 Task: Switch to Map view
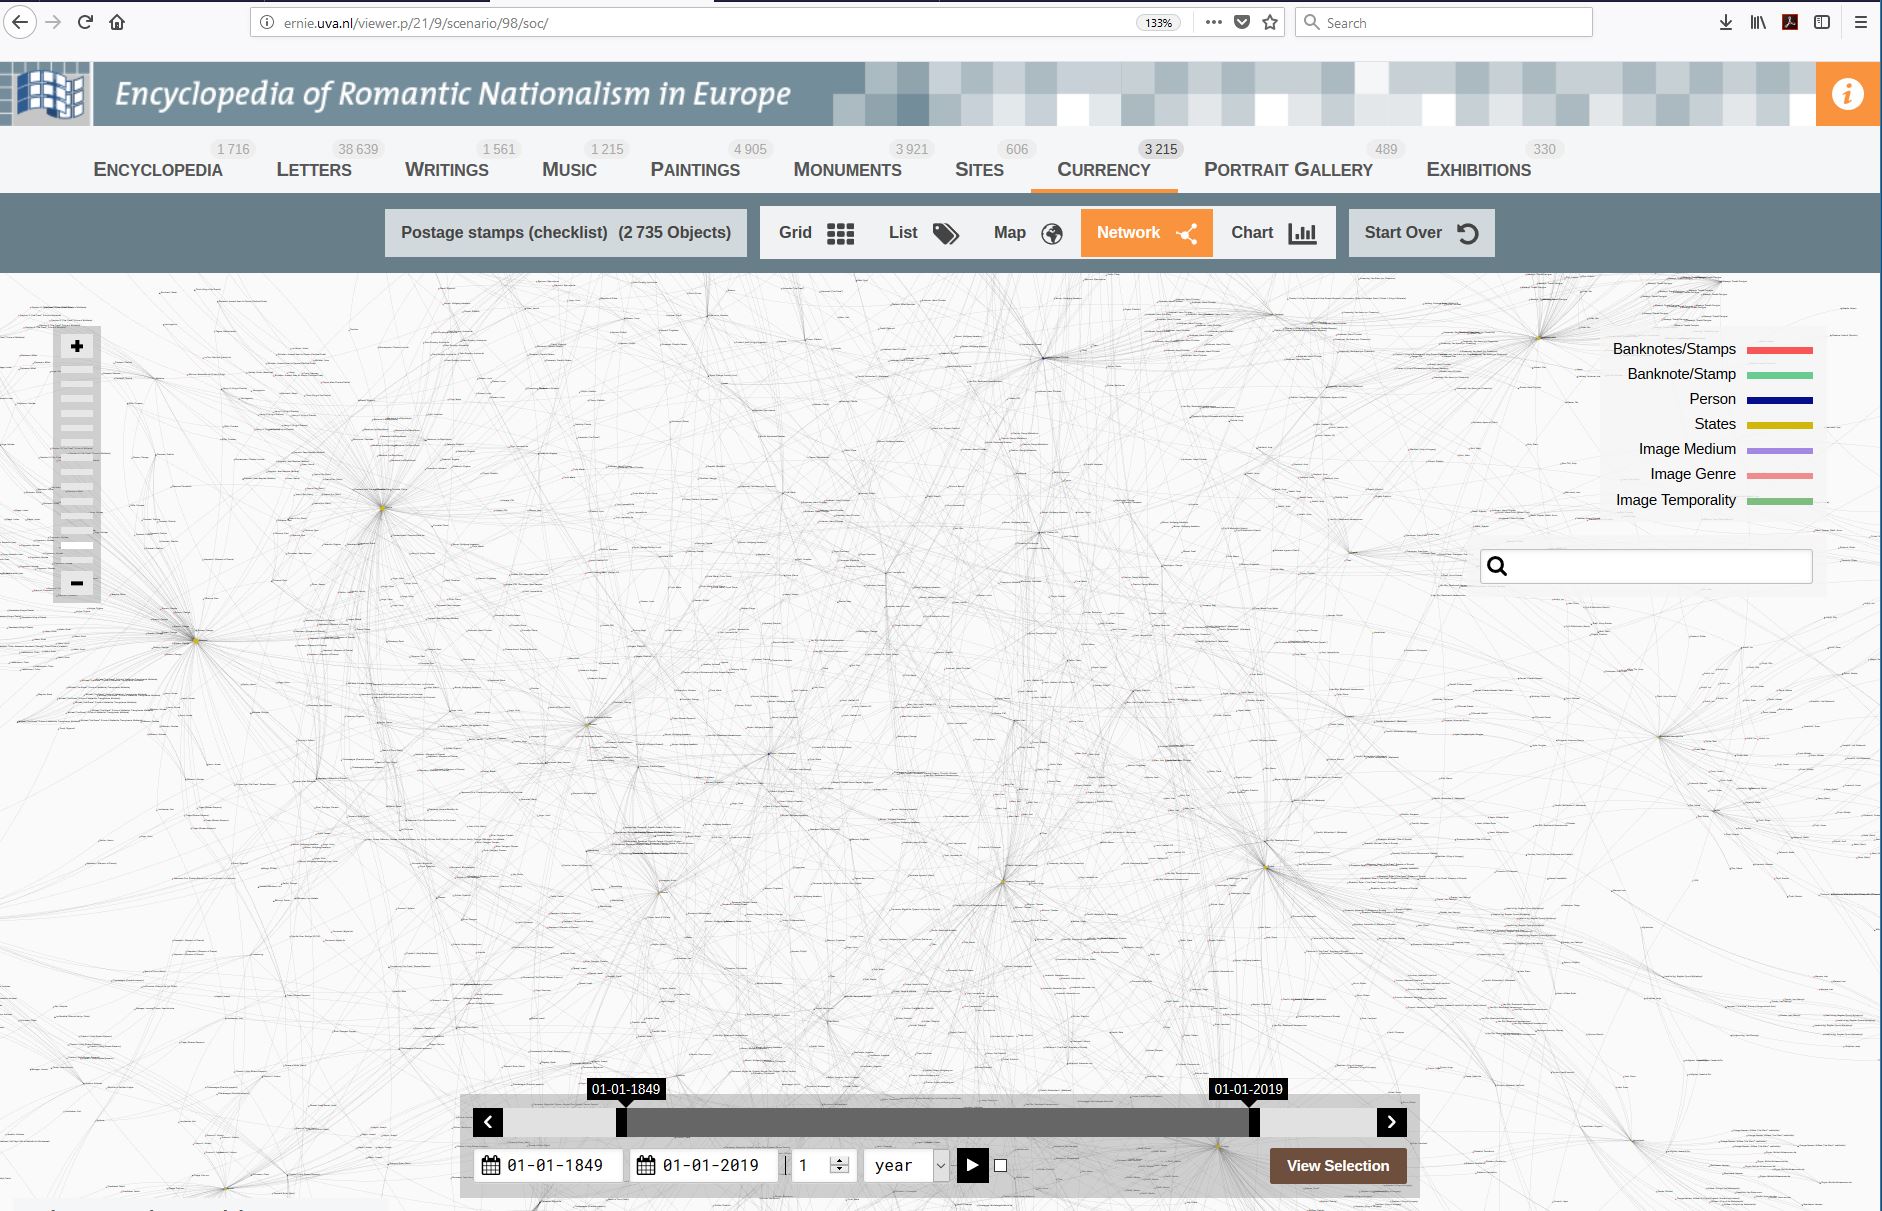click(1027, 233)
